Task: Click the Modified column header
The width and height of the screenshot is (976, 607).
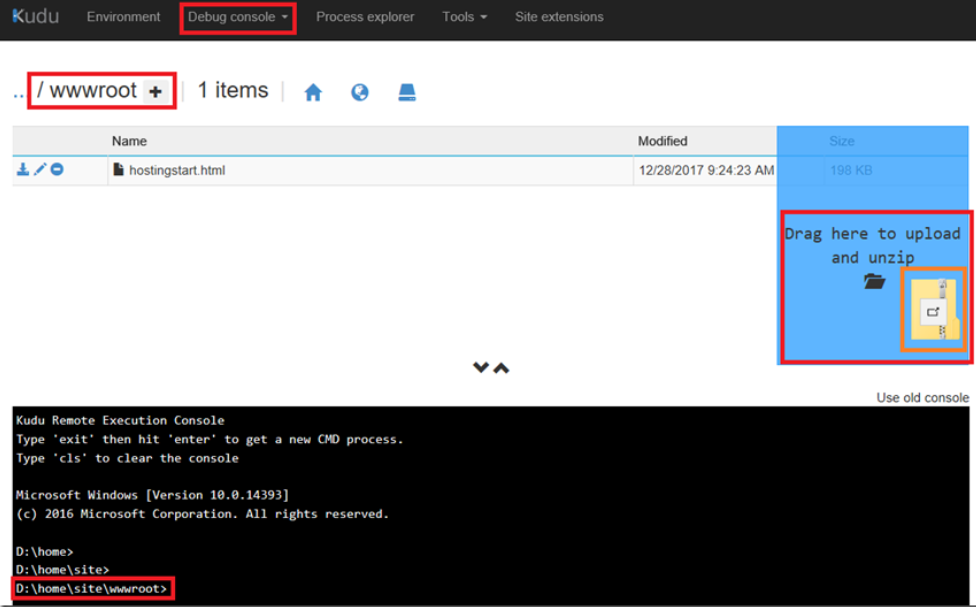Action: pyautogui.click(x=662, y=141)
